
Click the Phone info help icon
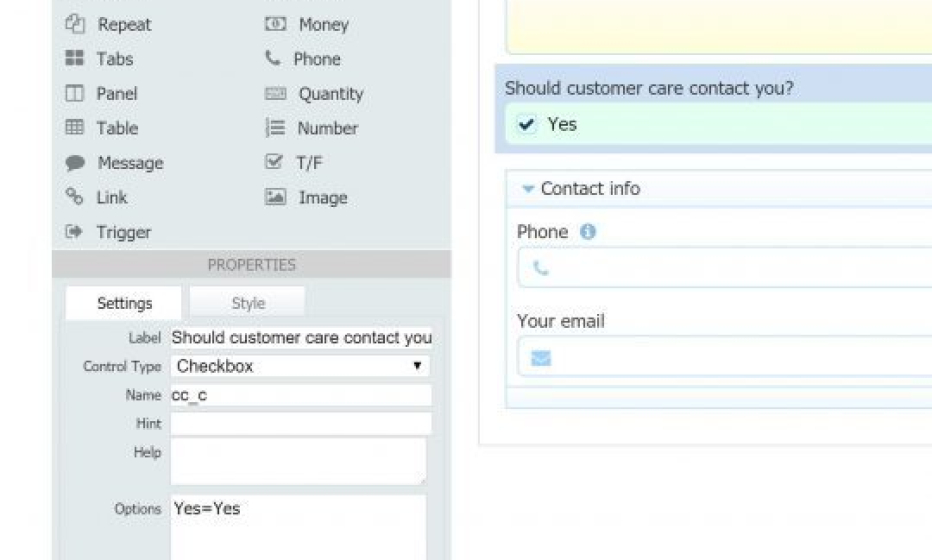(x=587, y=231)
